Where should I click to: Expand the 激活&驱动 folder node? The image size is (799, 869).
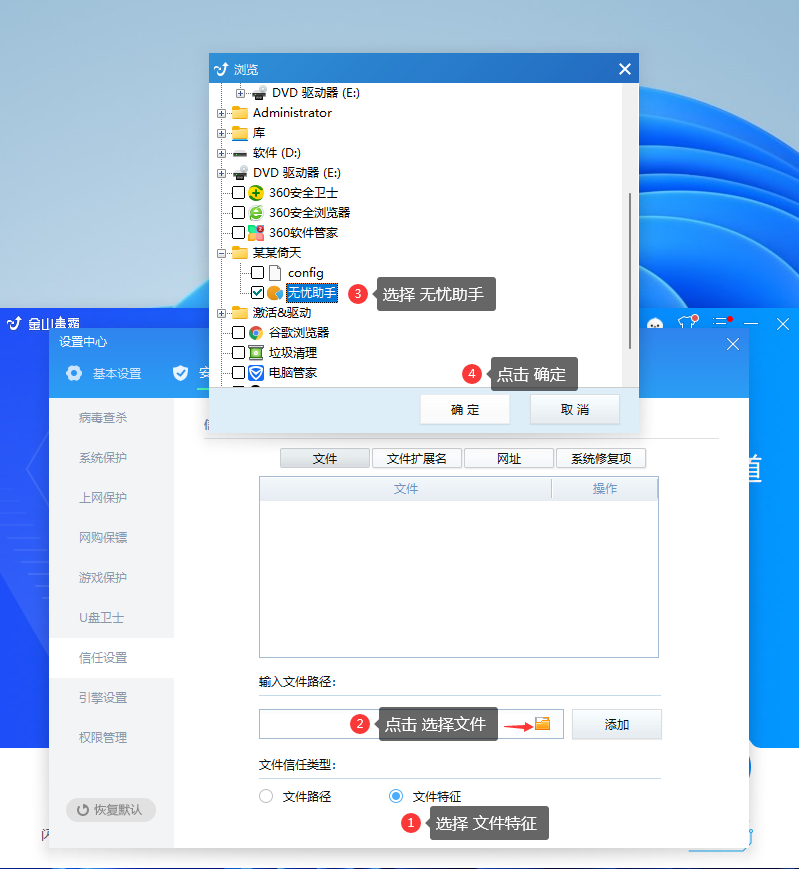tap(221, 313)
